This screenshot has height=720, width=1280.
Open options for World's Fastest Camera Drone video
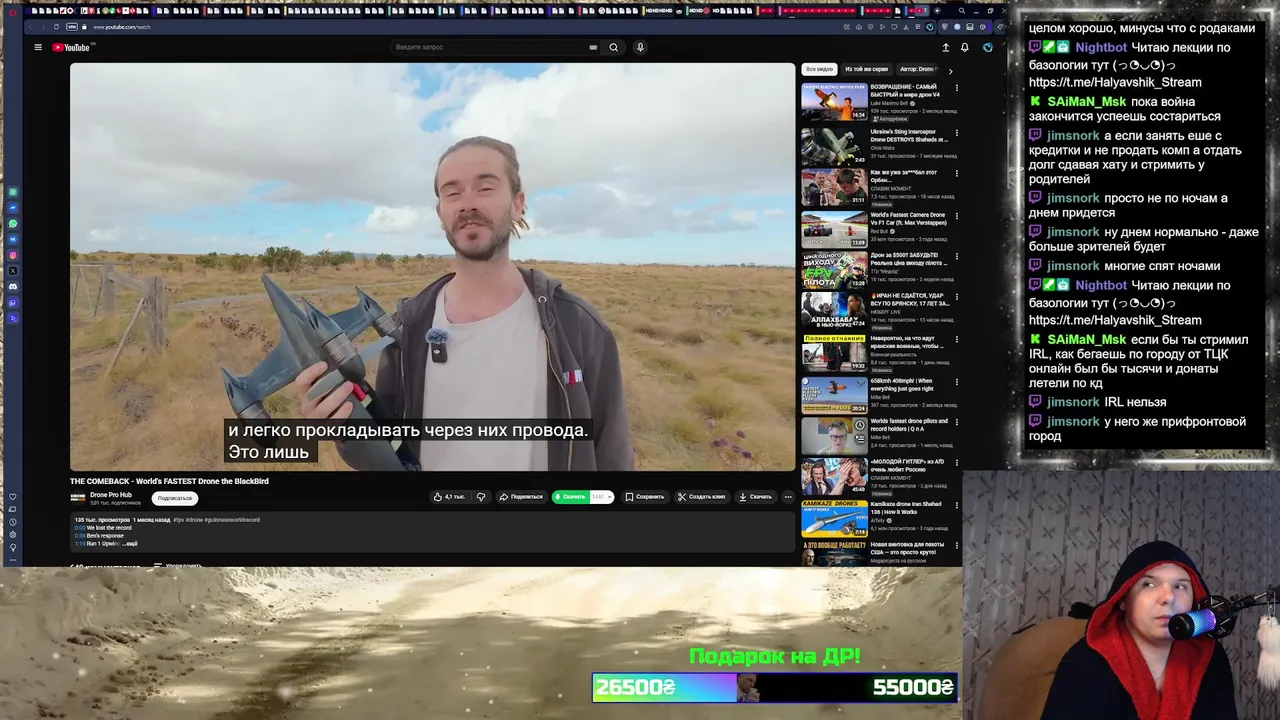click(x=956, y=215)
